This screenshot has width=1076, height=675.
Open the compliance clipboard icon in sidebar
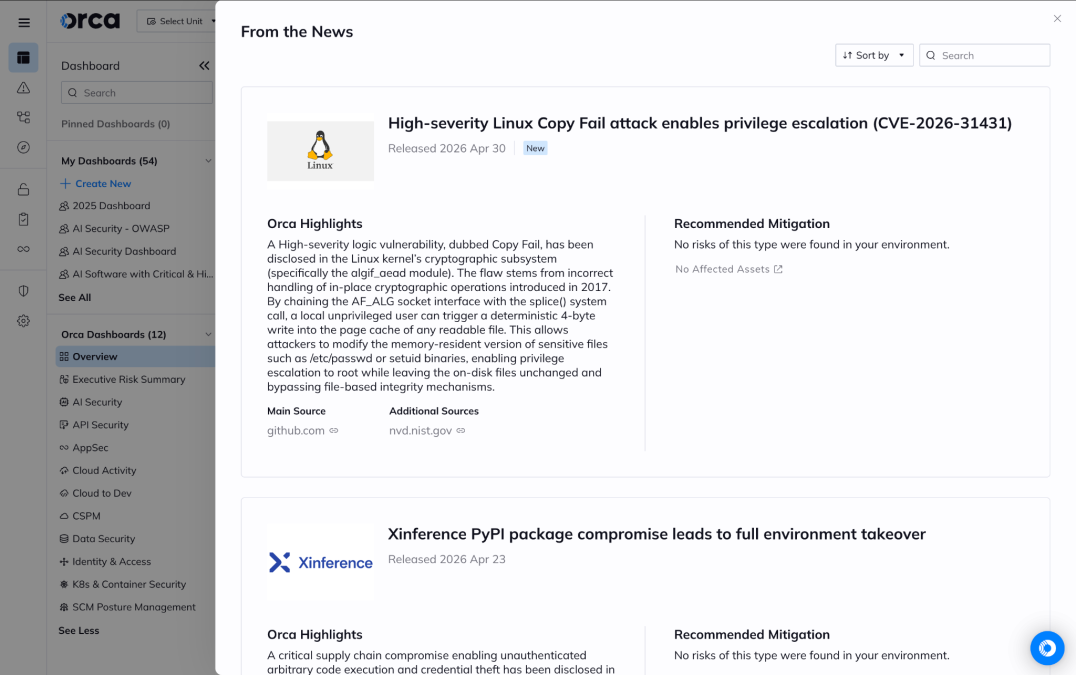23,219
